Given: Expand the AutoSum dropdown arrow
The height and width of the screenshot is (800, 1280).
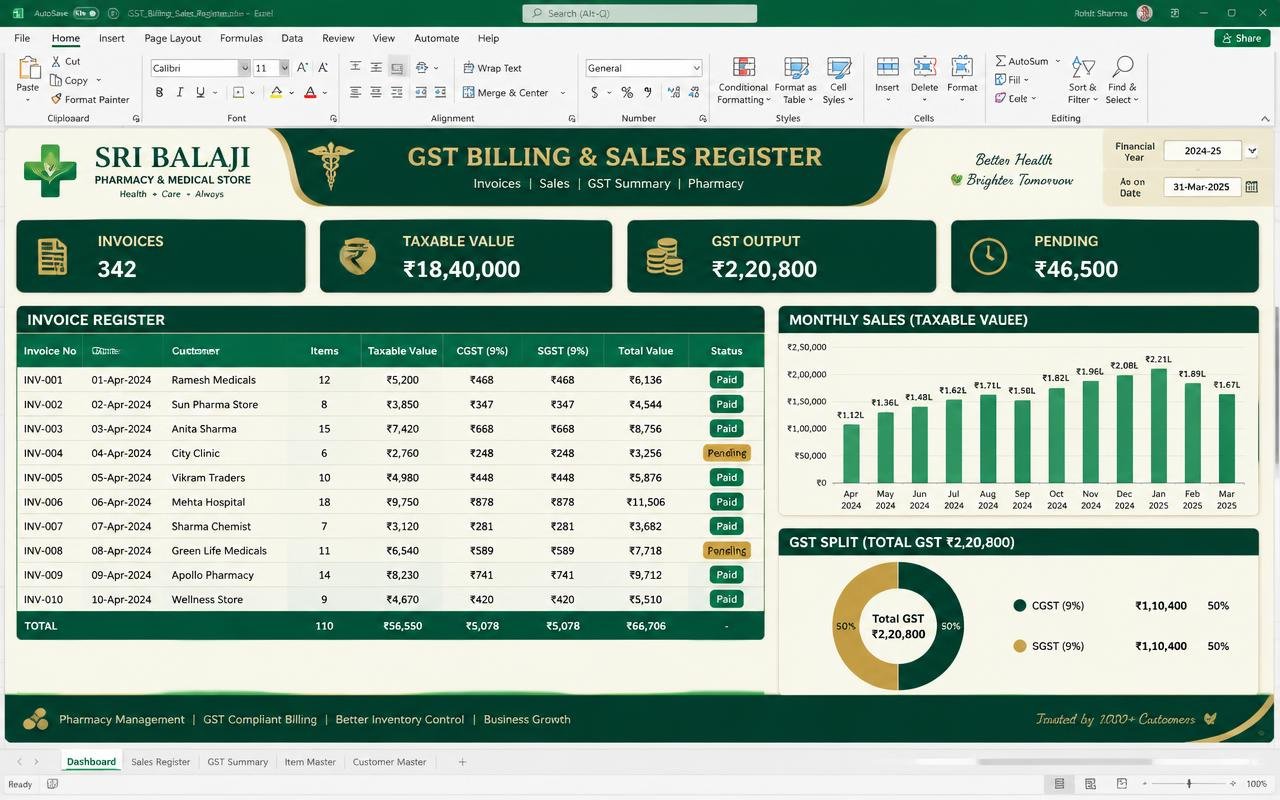Looking at the screenshot, I should click(x=1058, y=61).
